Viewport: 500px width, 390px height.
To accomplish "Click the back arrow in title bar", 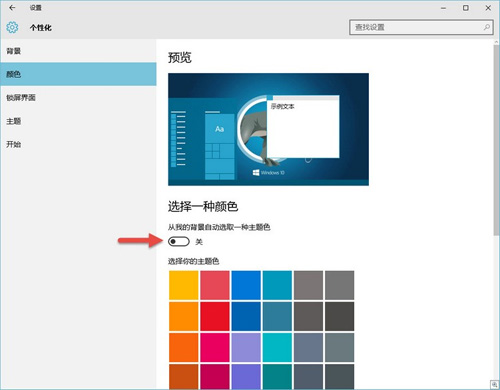I will point(12,8).
